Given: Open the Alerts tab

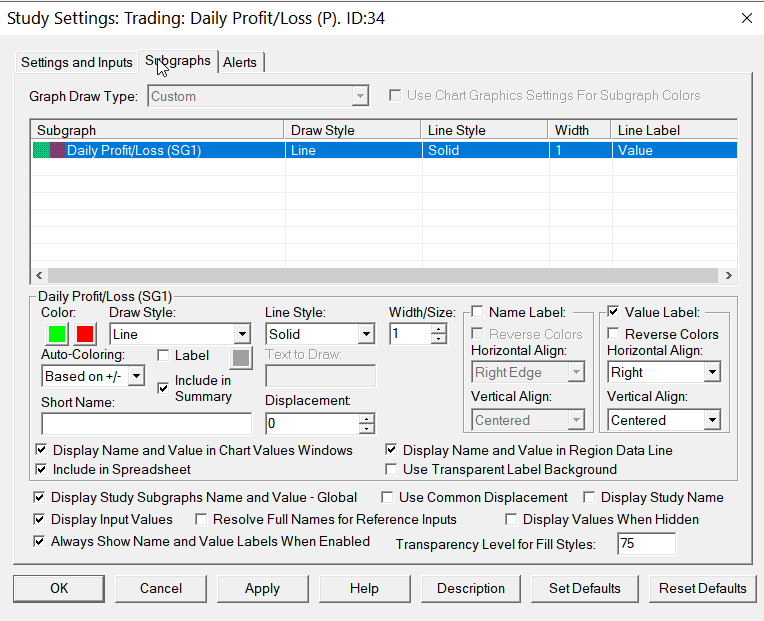Looking at the screenshot, I should click(x=240, y=62).
